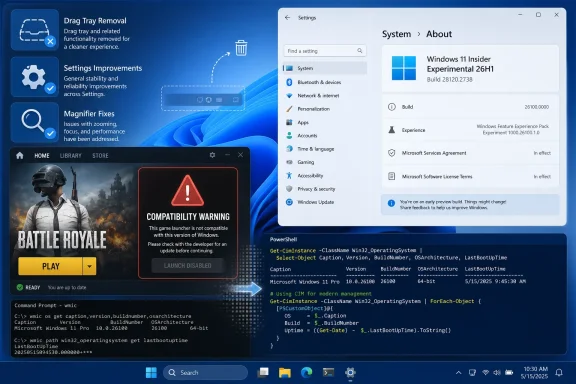The width and height of the screenshot is (576, 384).
Task: Select the HOME tab in launcher
Action: click(42, 156)
